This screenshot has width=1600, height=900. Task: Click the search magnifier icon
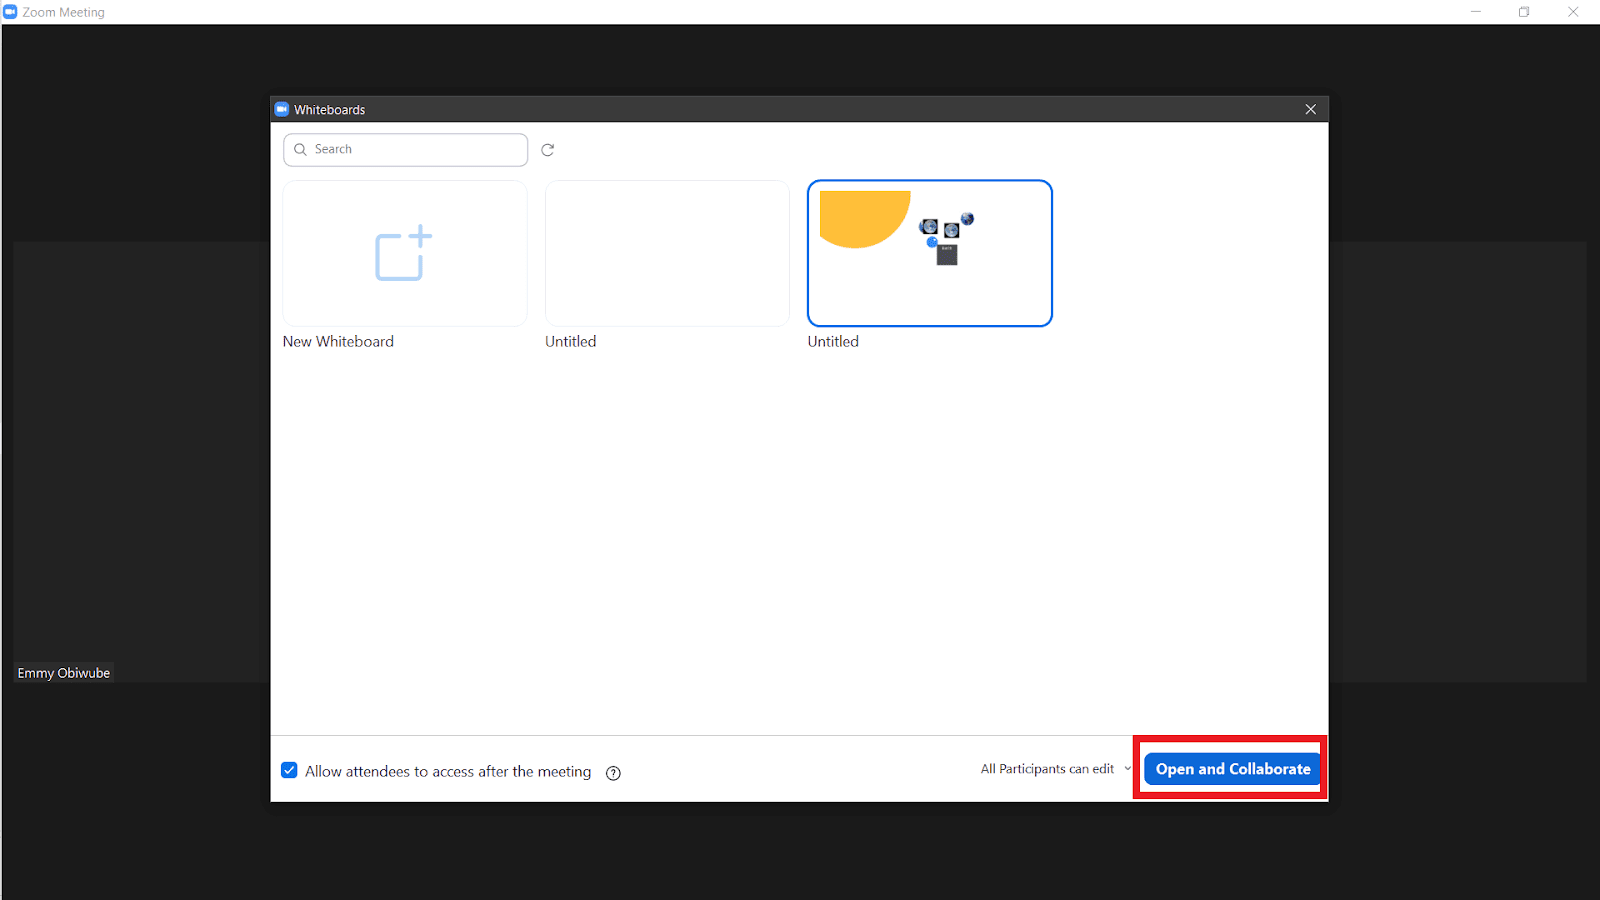[300, 149]
